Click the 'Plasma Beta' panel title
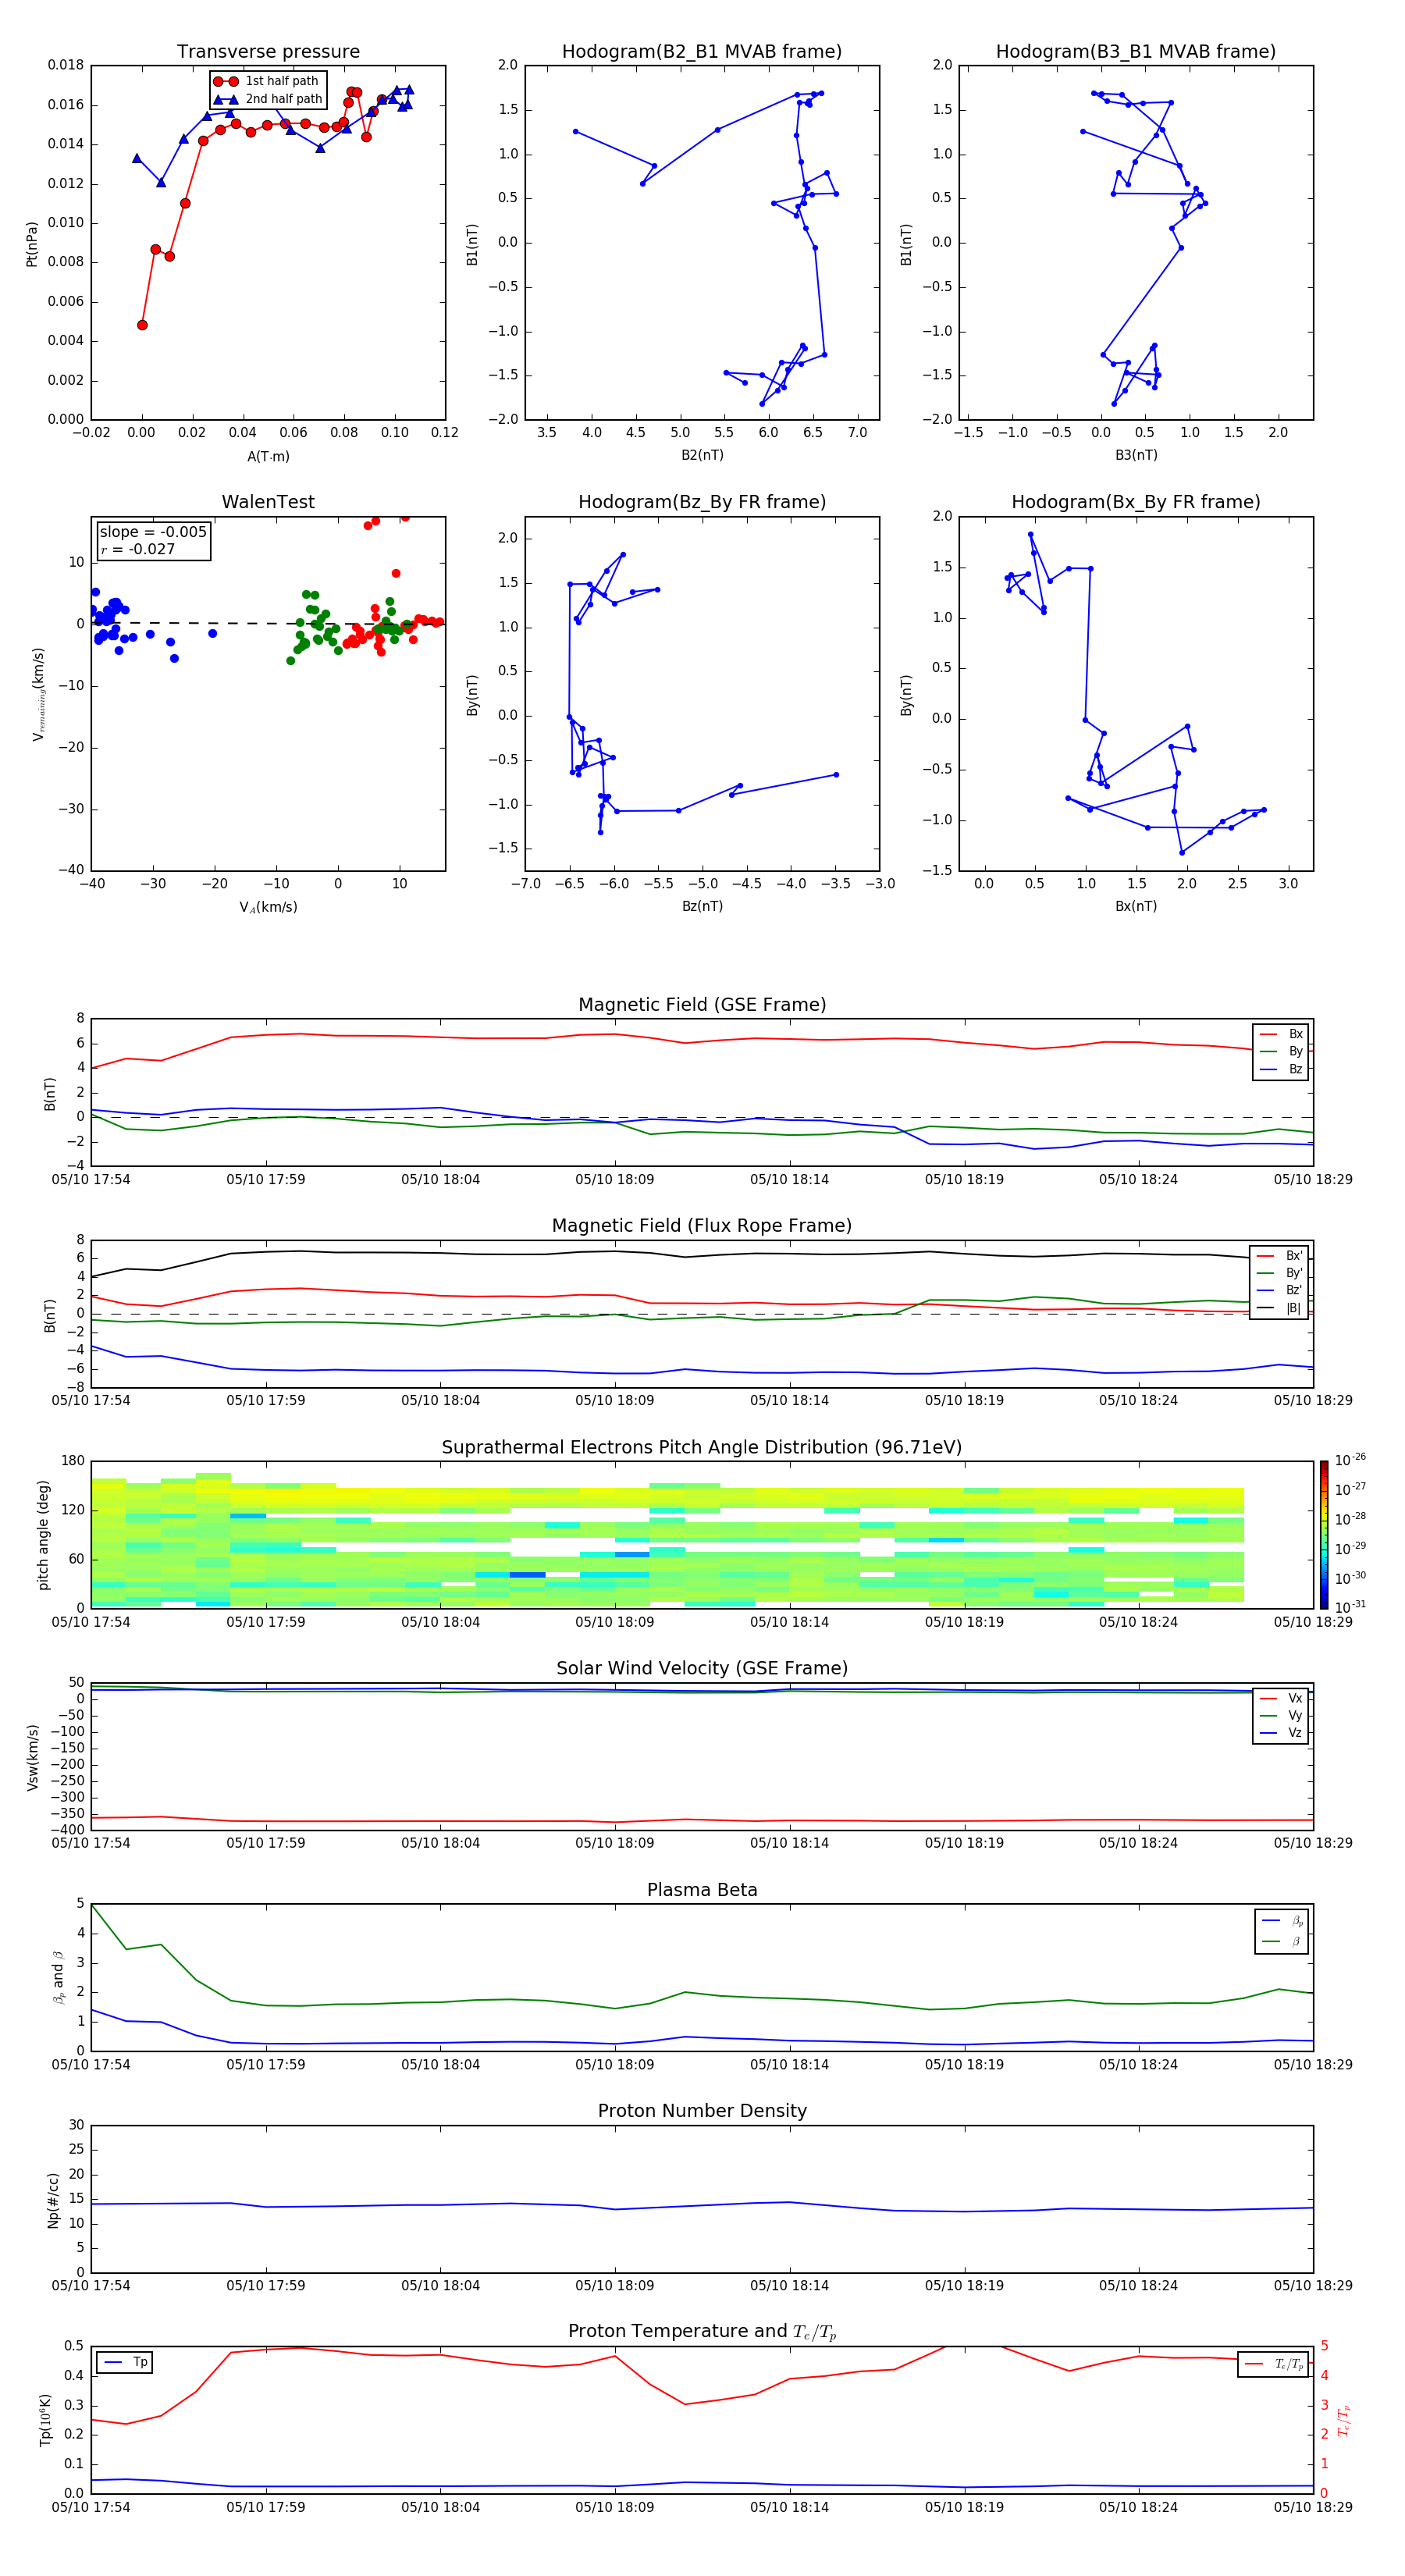This screenshot has width=1405, height=2576. pos(702,1891)
